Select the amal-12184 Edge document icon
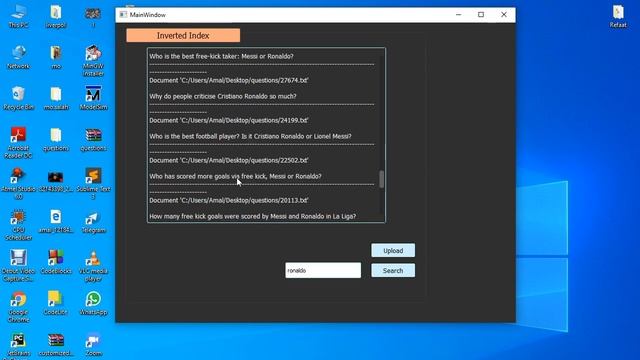This screenshot has width=640, height=360. click(56, 222)
